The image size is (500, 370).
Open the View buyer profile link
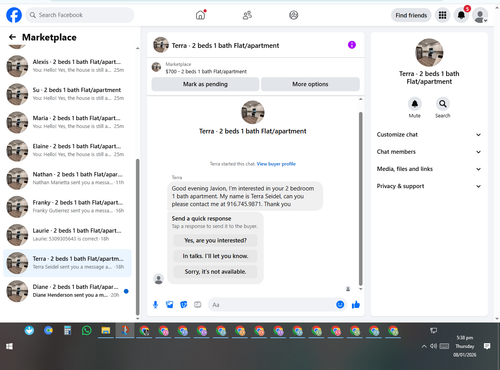276,164
